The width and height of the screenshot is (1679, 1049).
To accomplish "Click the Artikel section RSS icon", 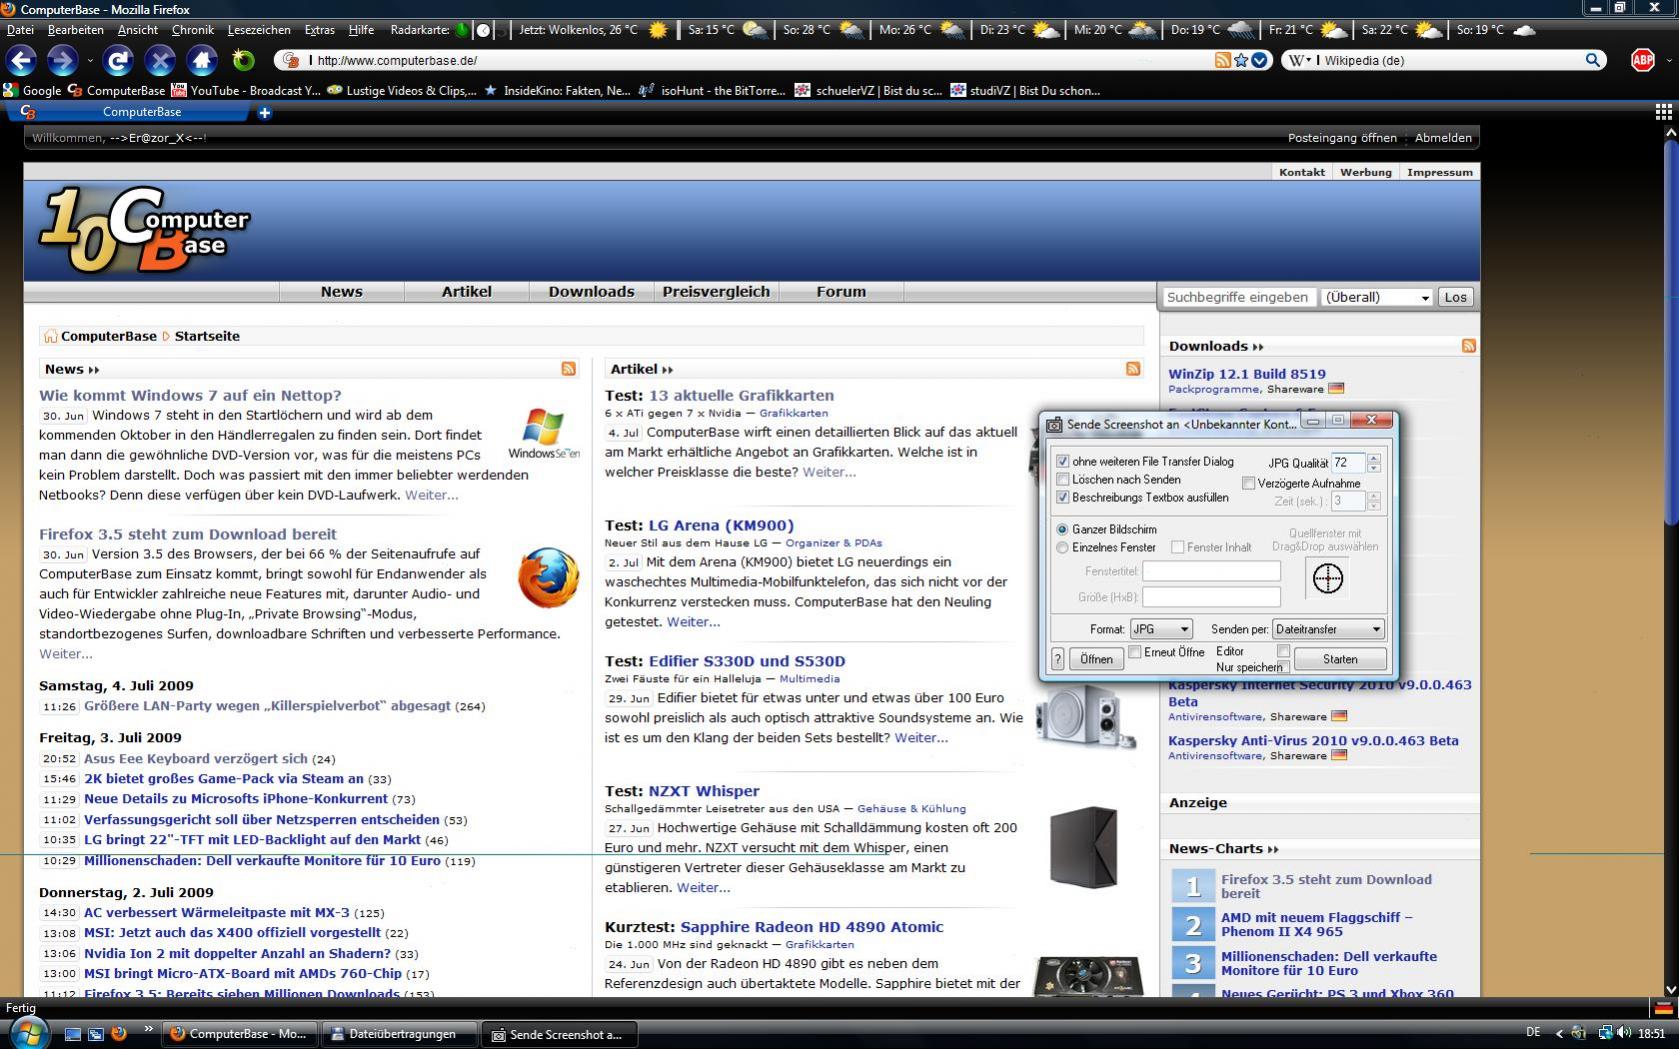I will pyautogui.click(x=1132, y=369).
